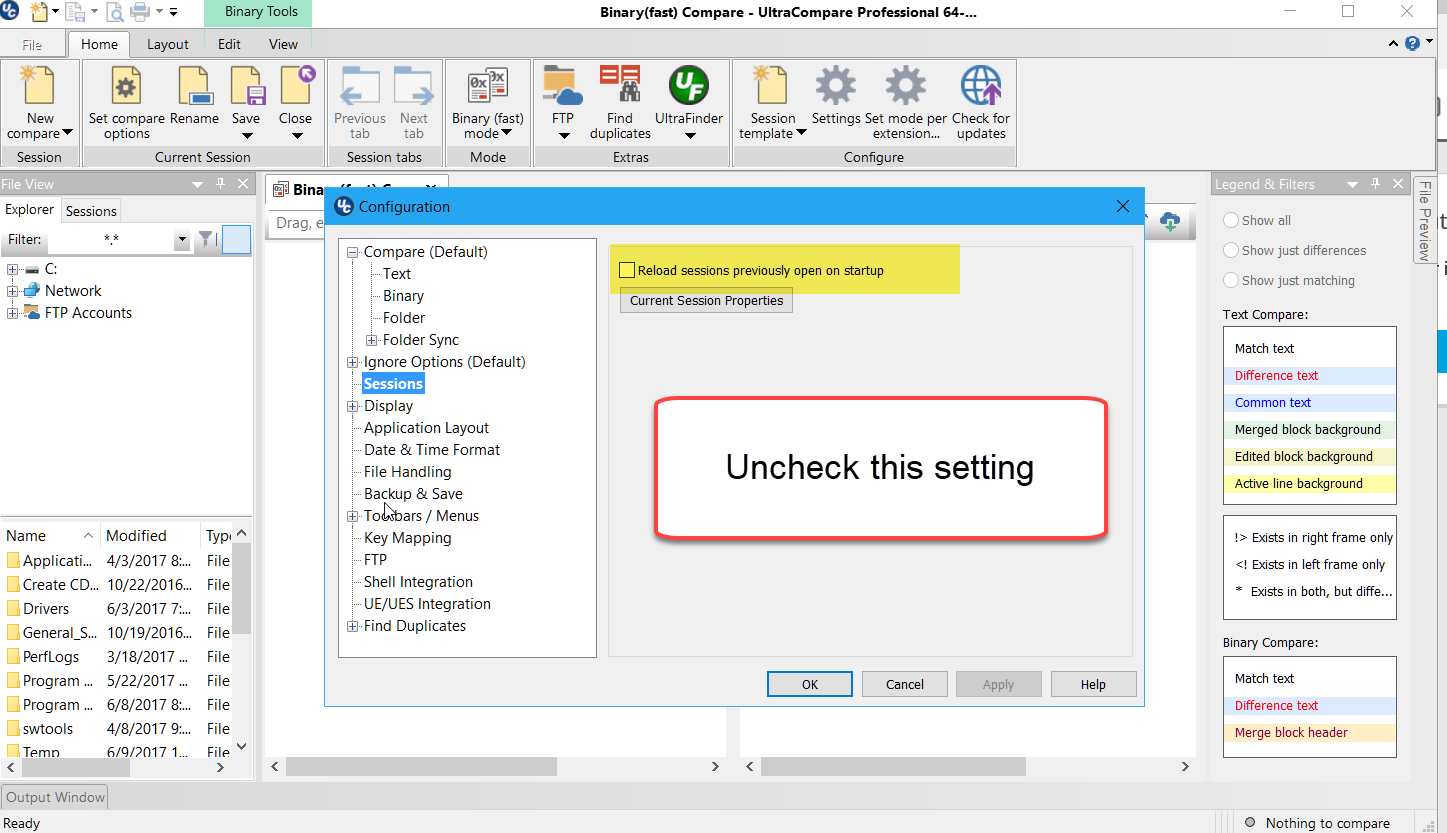1447x833 pixels.
Task: Open the Output Window tab button
Action: [55, 797]
